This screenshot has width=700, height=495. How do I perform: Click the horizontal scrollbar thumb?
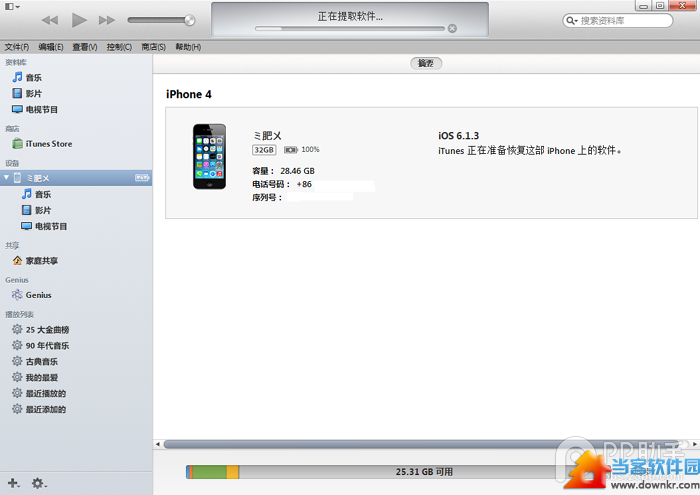[x=422, y=444]
